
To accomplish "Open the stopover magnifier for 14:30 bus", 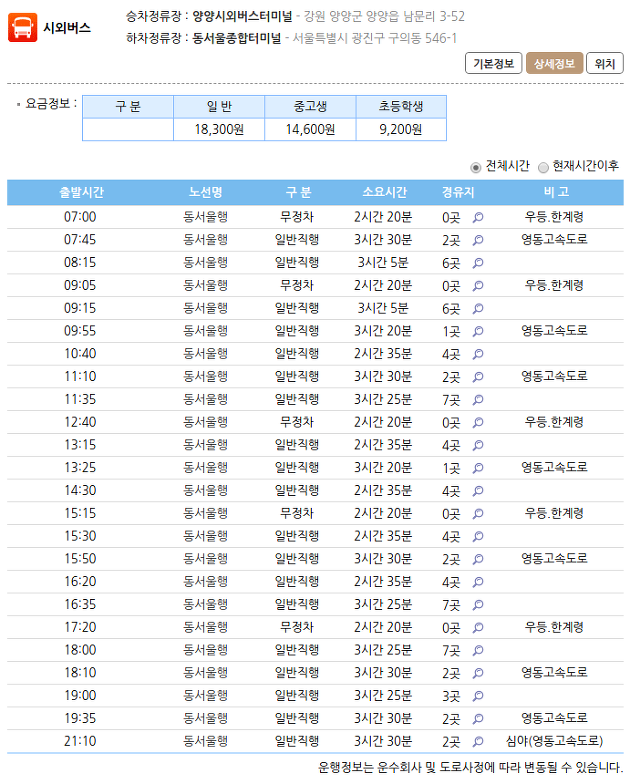I will tap(478, 491).
